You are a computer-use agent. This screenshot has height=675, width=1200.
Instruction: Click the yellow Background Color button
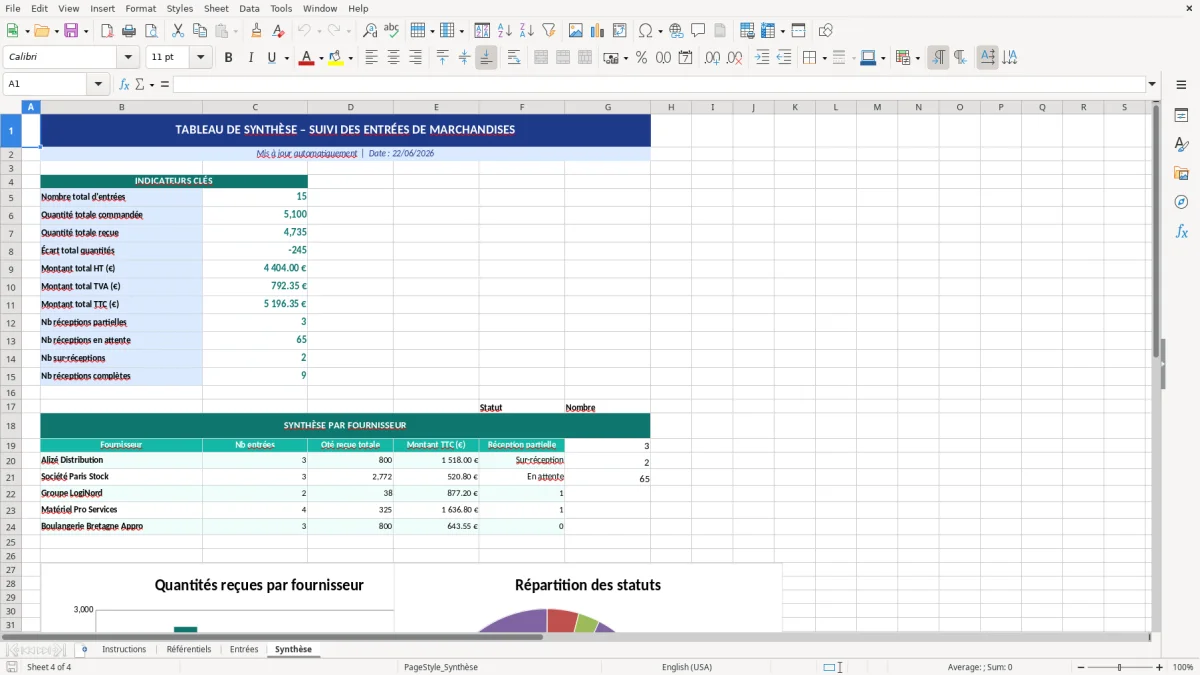pos(336,58)
